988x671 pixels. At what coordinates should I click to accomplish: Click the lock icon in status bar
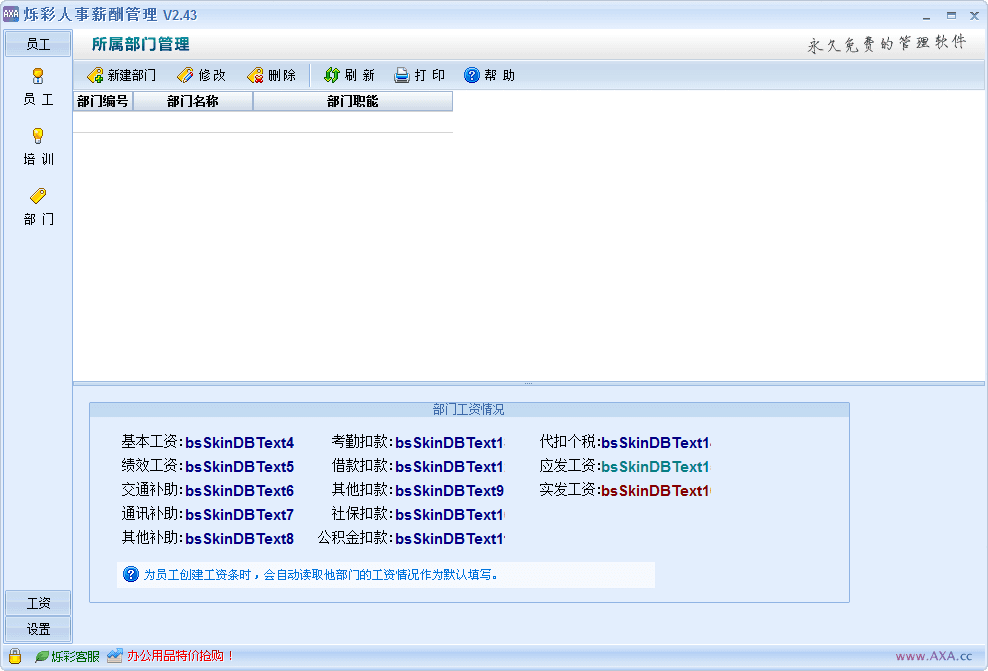[x=15, y=656]
